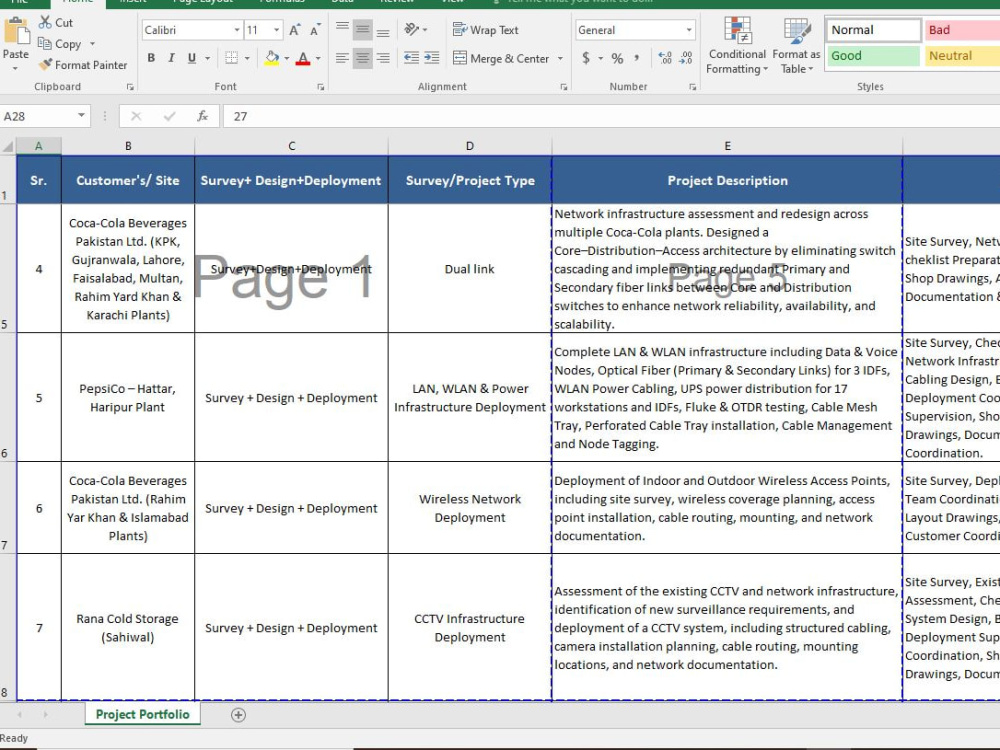Open Format as Table gallery
This screenshot has height=750, width=1000.
[x=796, y=45]
